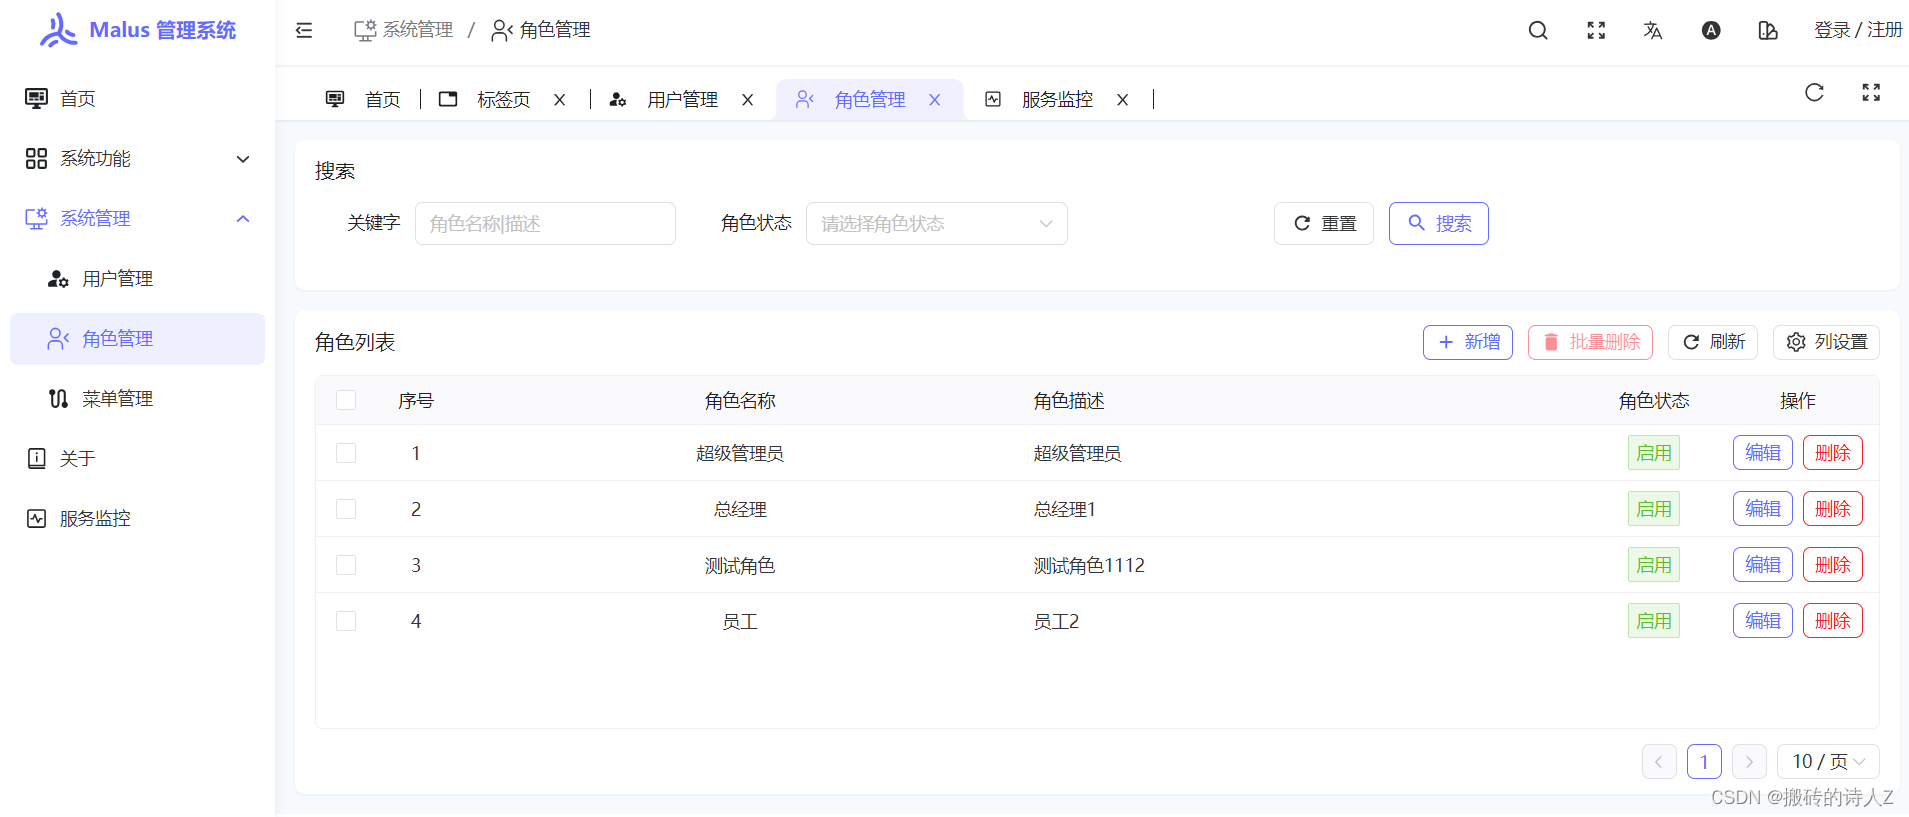This screenshot has height=817, width=1909.
Task: Open the language translation icon
Action: click(1653, 30)
